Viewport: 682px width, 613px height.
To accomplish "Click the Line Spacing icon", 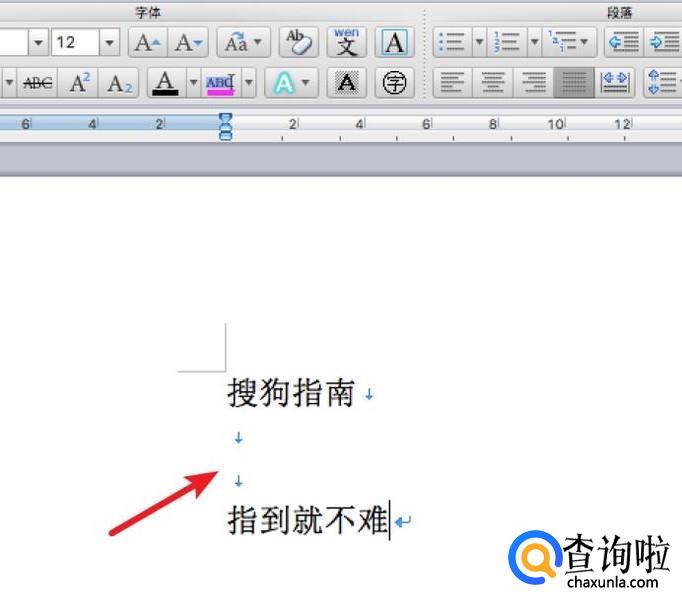I will pos(662,82).
